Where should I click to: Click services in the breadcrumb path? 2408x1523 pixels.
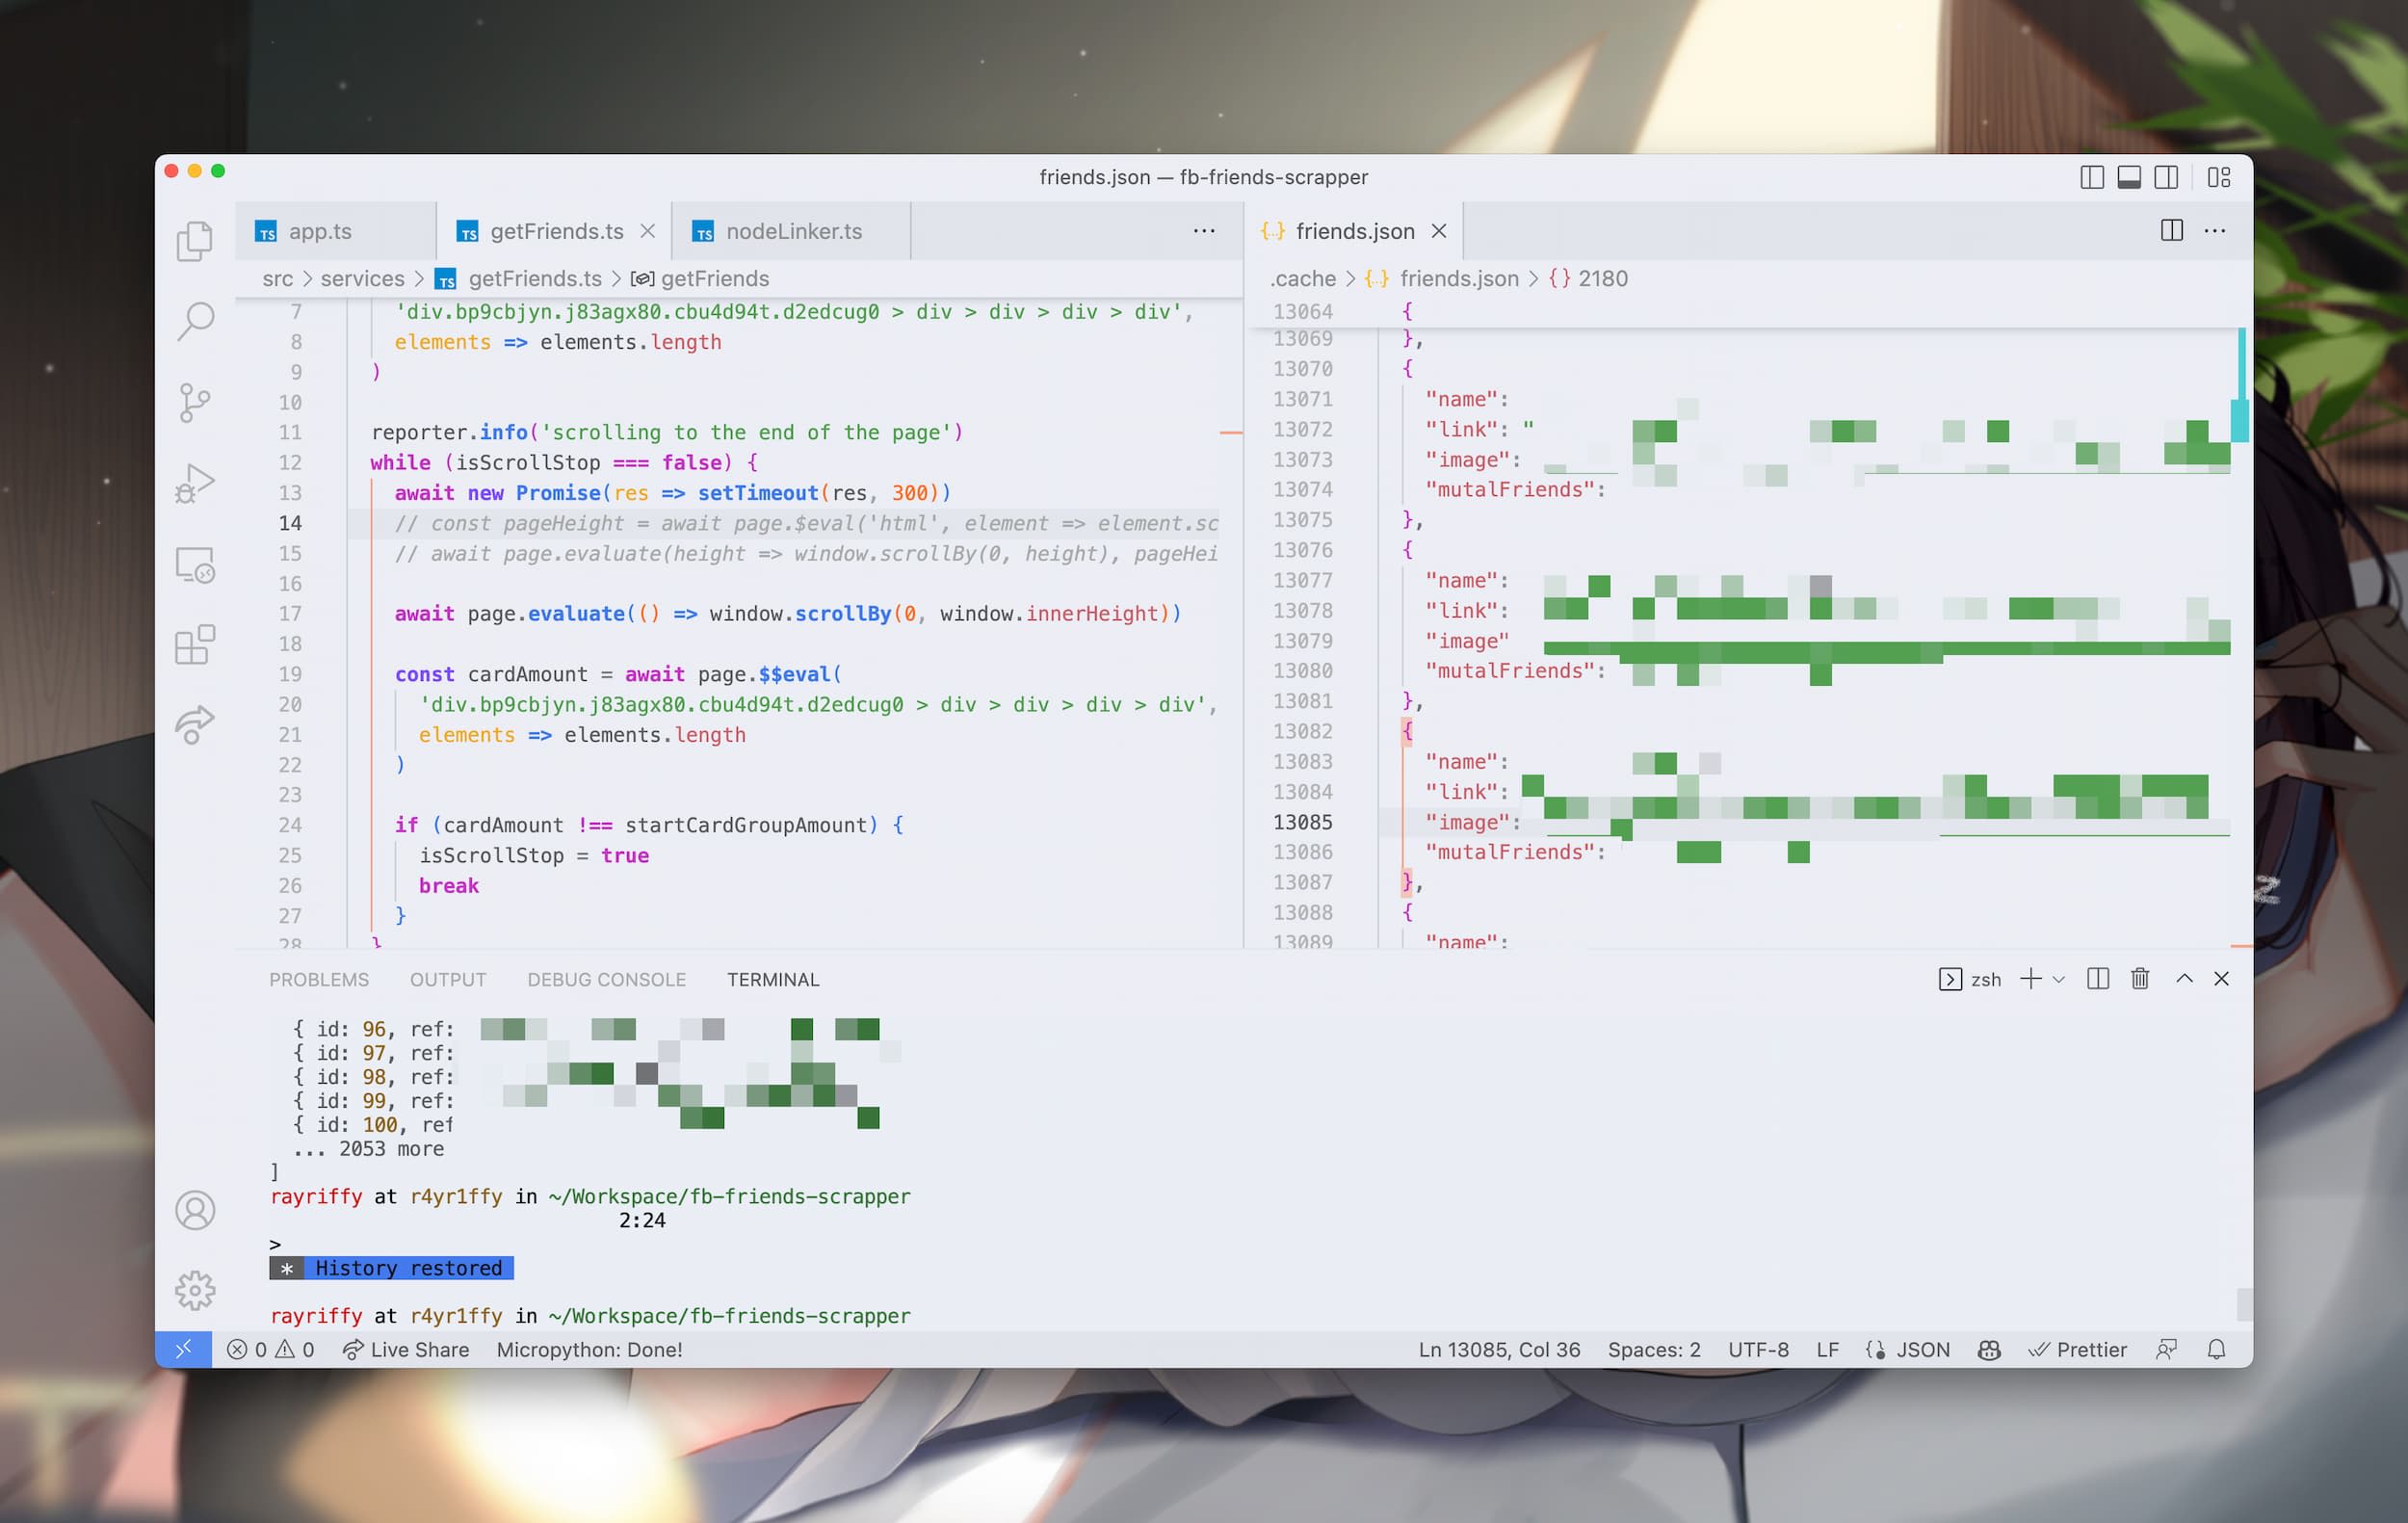click(x=362, y=279)
